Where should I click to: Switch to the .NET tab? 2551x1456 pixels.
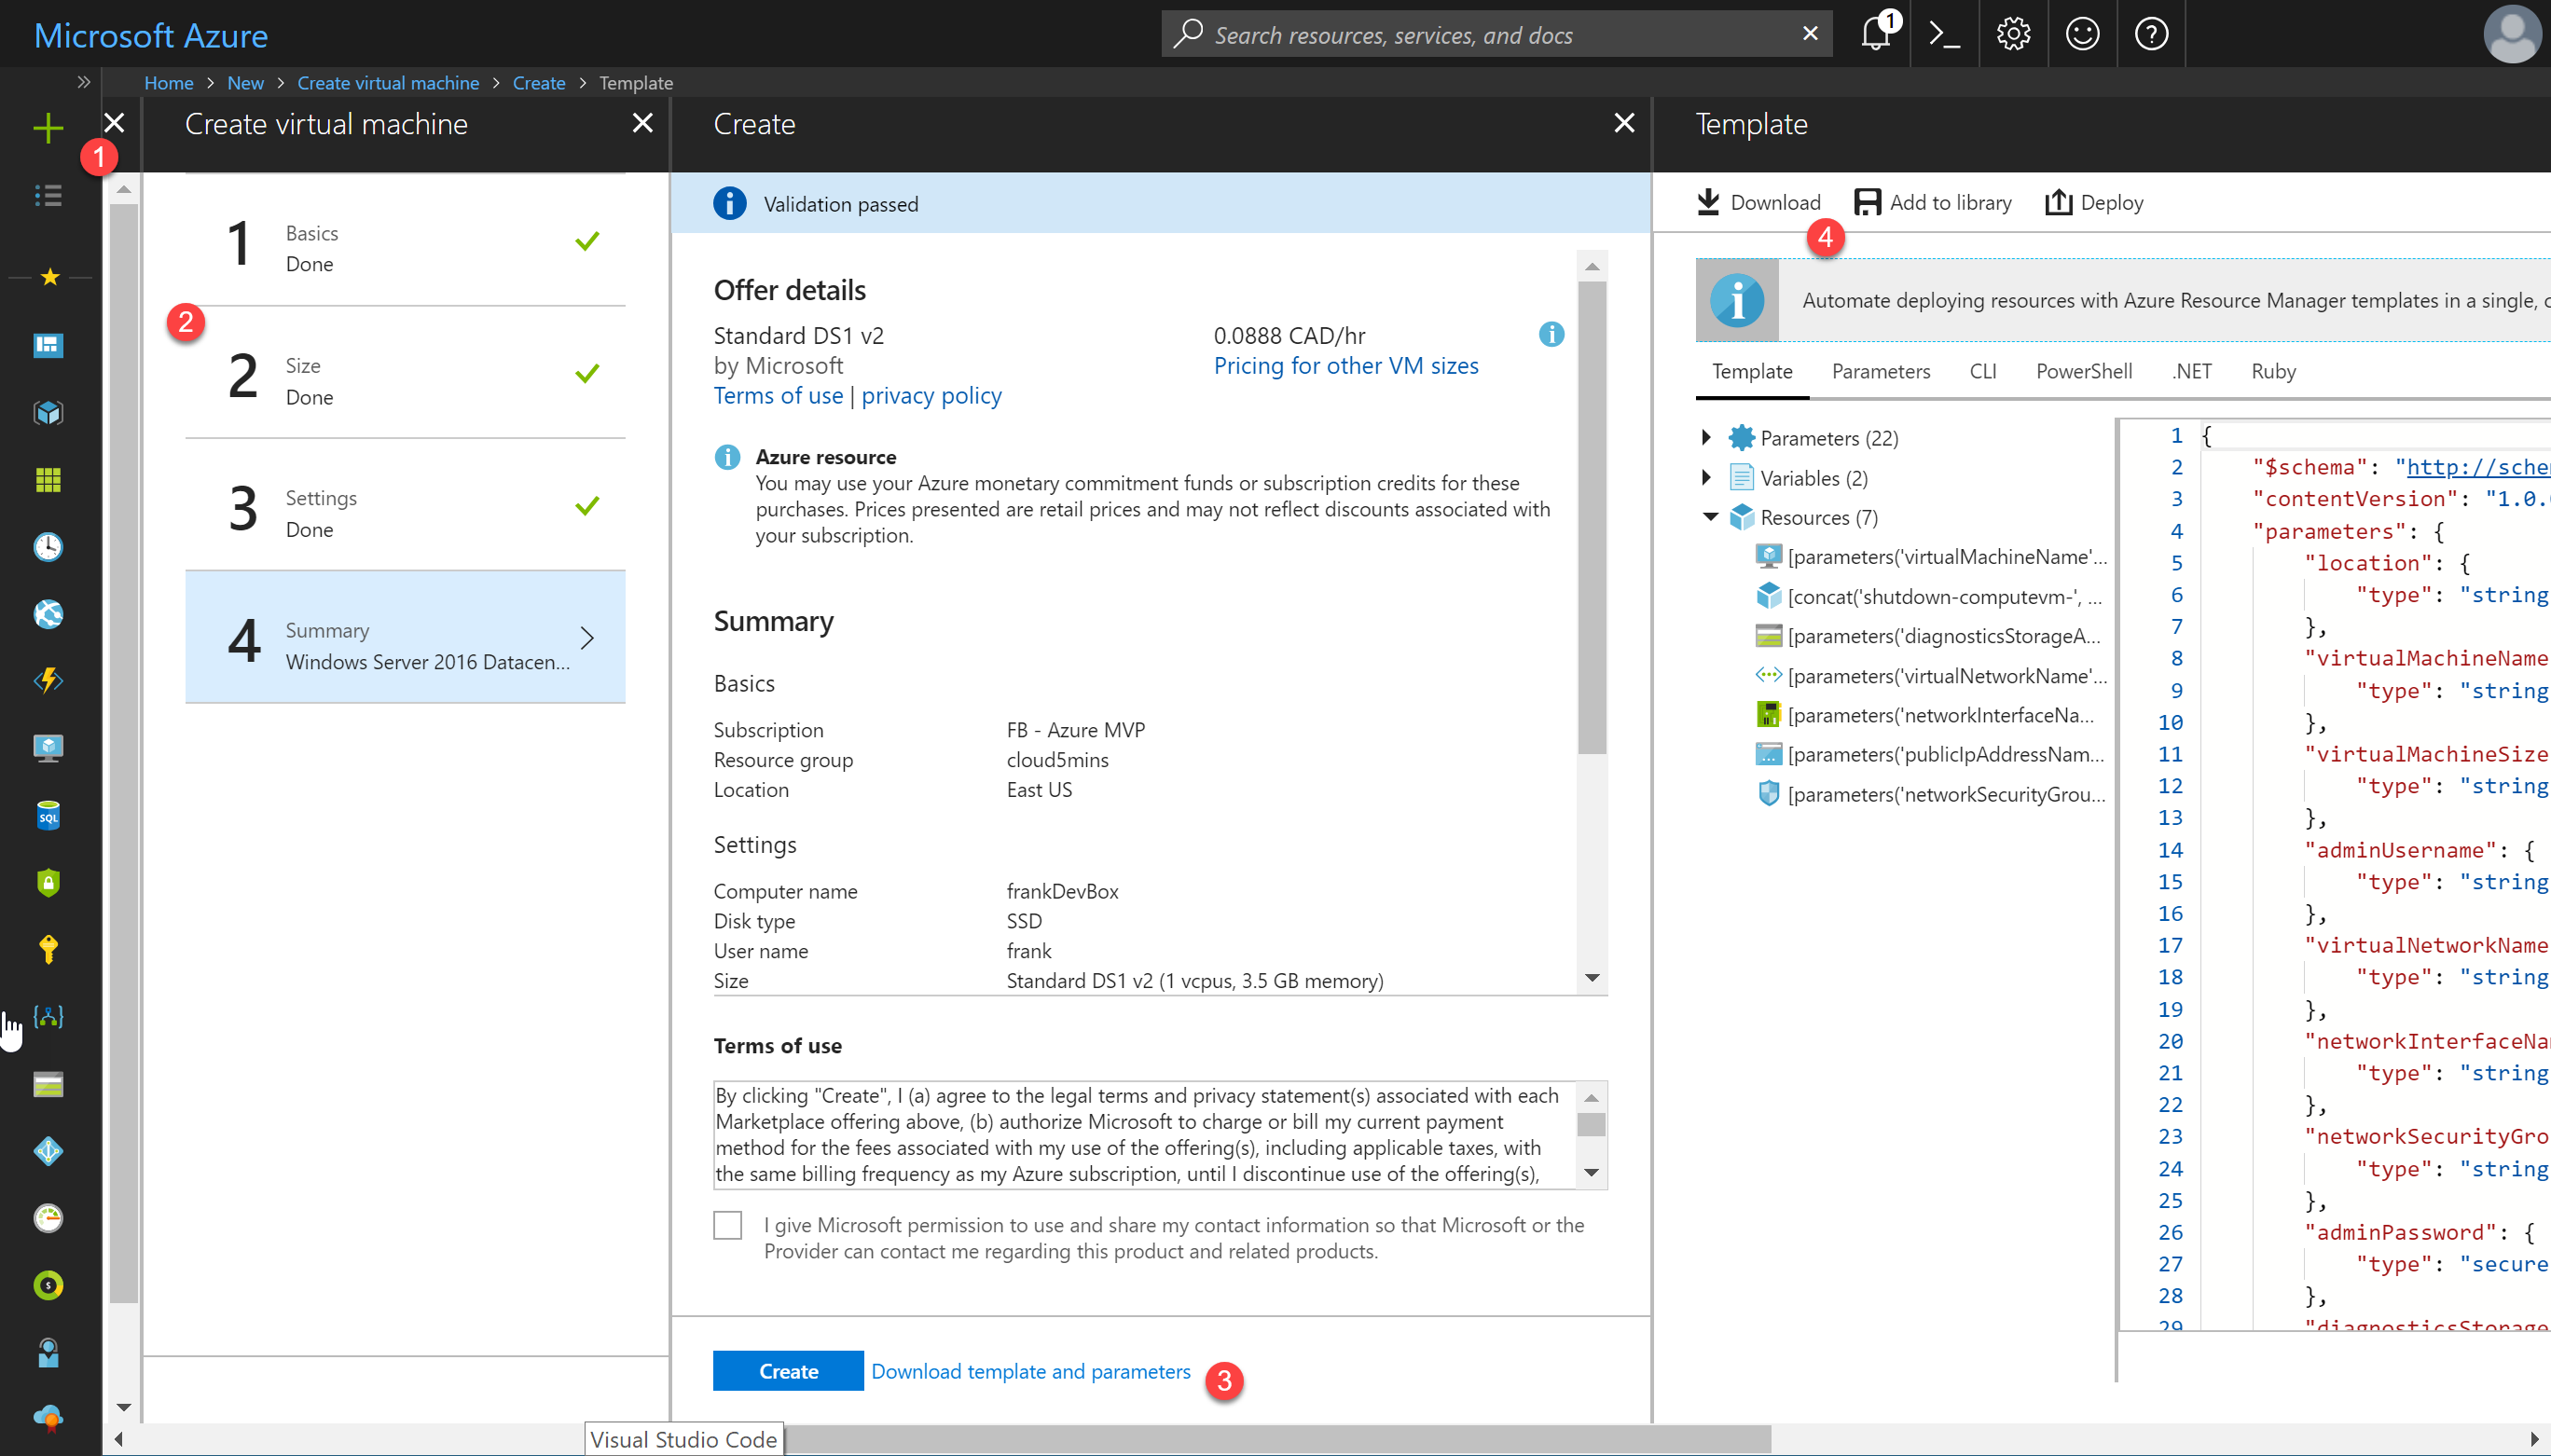(2191, 371)
